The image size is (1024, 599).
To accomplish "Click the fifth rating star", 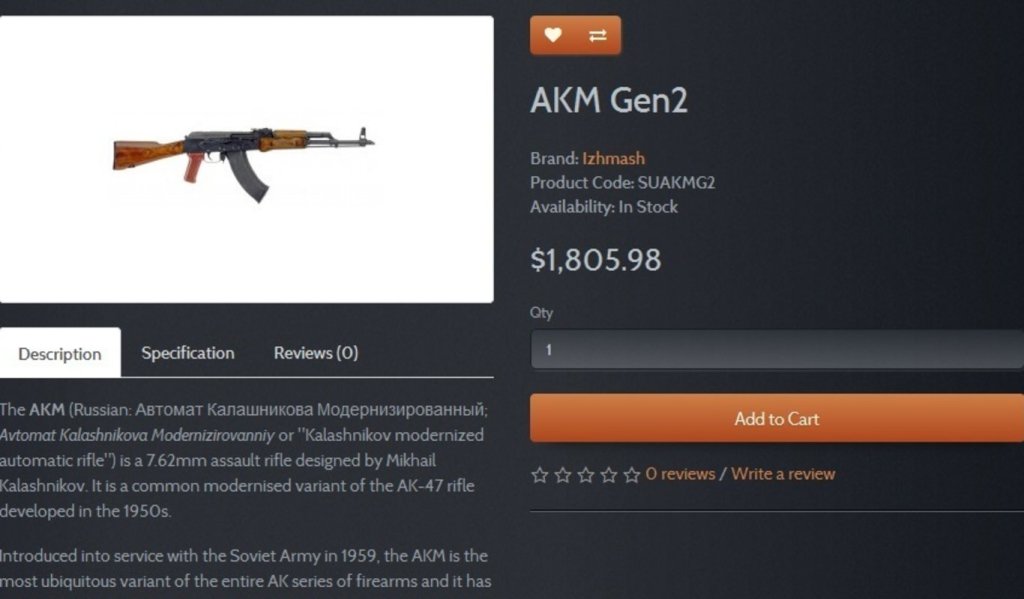I will click(x=631, y=475).
